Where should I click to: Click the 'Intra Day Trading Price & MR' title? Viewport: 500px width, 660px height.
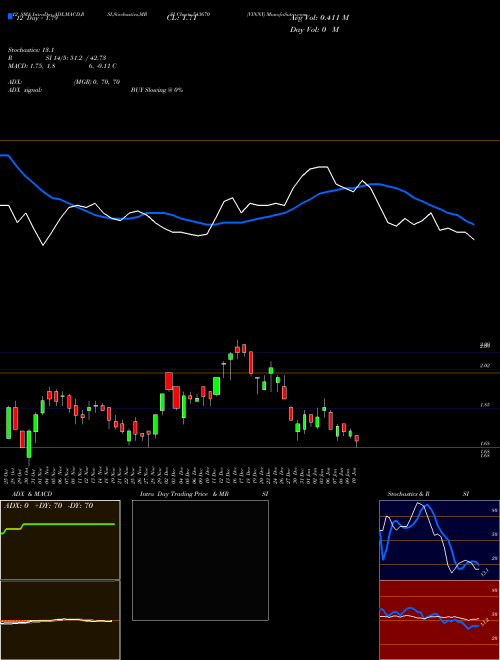tap(184, 494)
